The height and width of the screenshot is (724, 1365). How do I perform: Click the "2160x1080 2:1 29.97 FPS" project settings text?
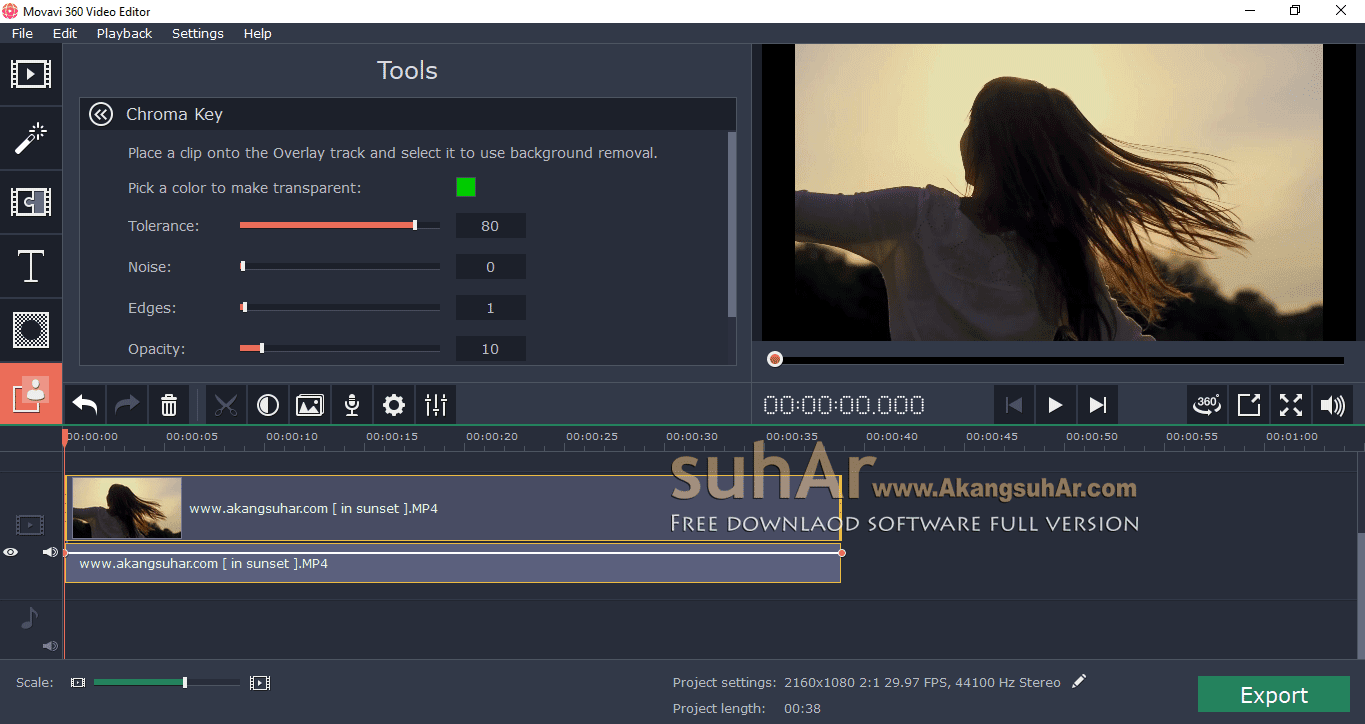click(x=869, y=683)
